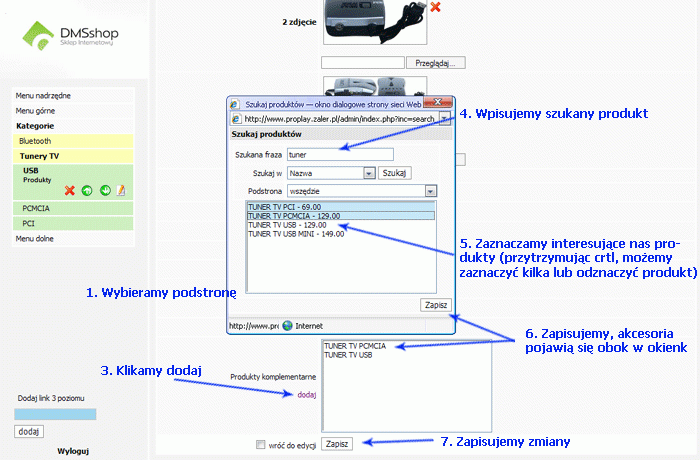Close the Szukaj produktów dialog window
700x460 pixels.
tap(438, 102)
